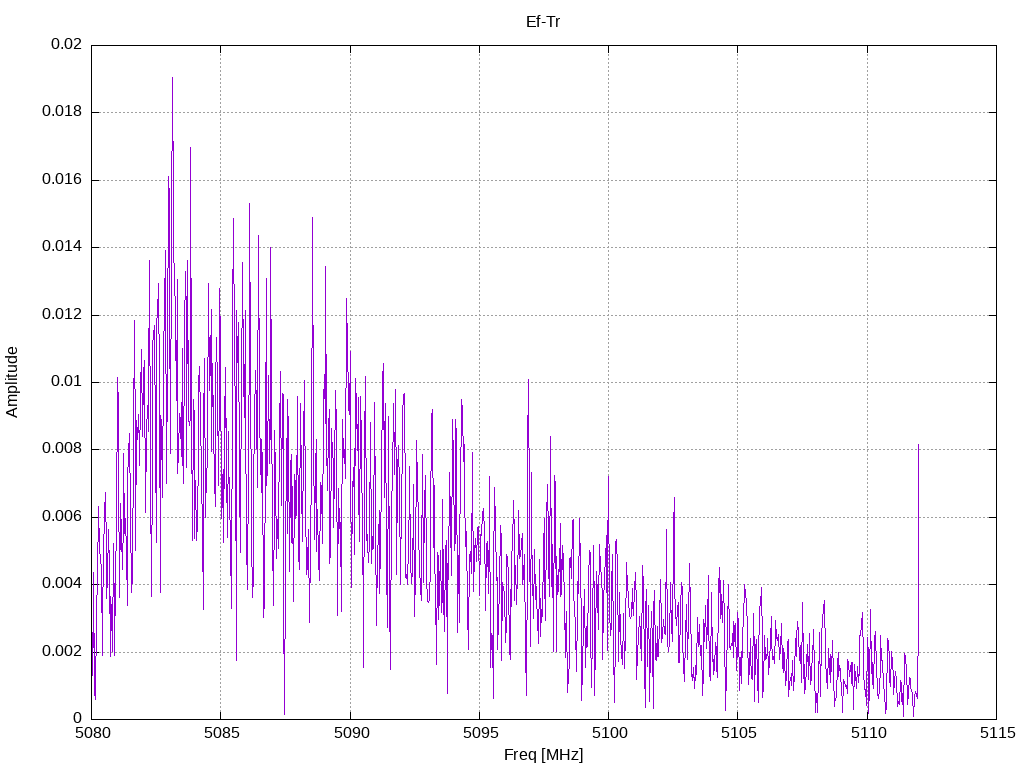Screen dimensions: 1024x768
Task: Click x-axis tick label 5080
Action: point(93,733)
